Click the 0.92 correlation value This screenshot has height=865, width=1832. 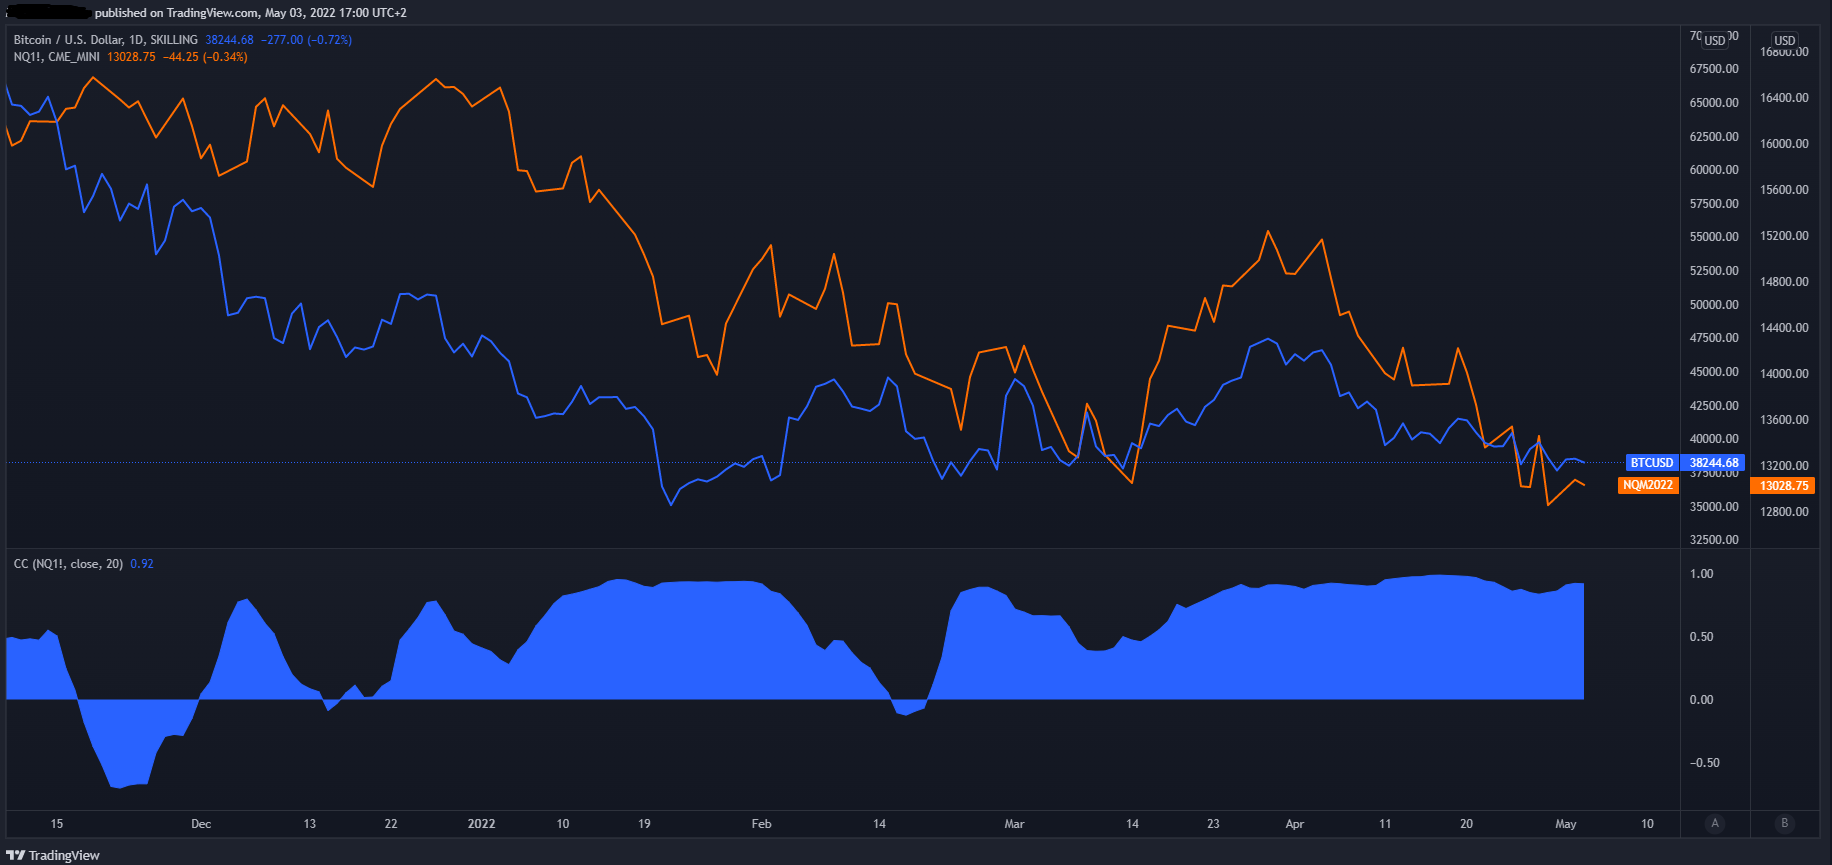click(x=142, y=564)
